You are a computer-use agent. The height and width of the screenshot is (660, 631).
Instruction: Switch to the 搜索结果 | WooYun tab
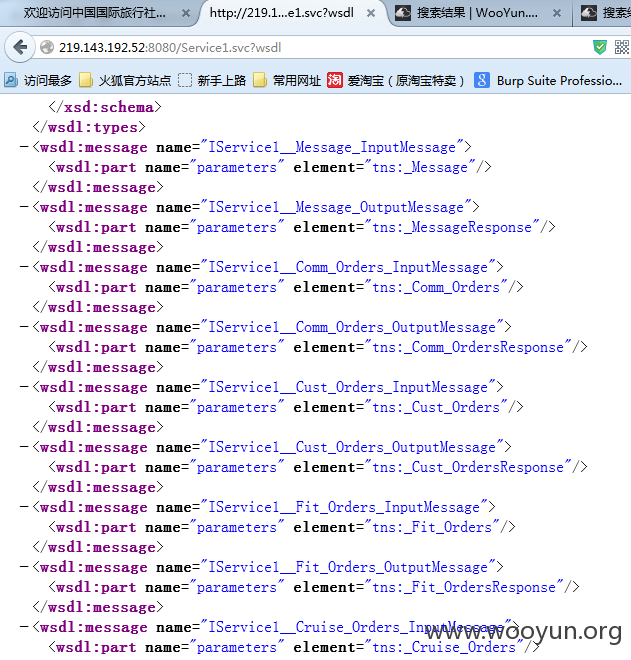(477, 13)
